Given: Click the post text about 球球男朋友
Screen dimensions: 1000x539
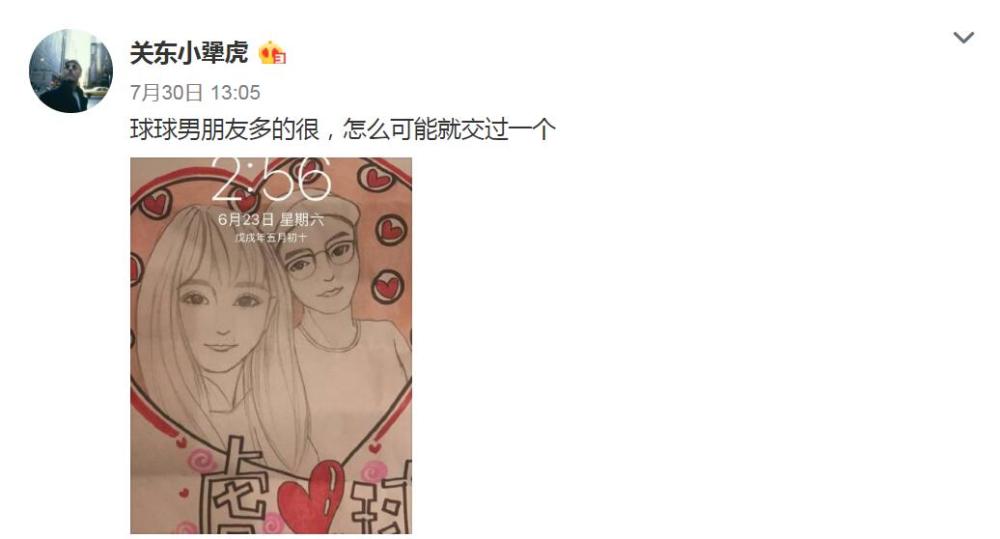Looking at the screenshot, I should pyautogui.click(x=343, y=129).
